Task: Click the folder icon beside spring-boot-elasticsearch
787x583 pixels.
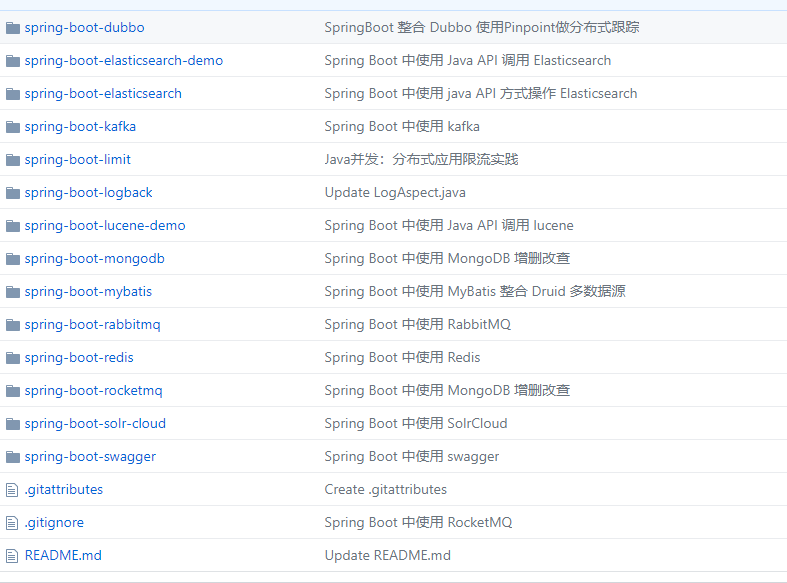Action: click(x=13, y=94)
